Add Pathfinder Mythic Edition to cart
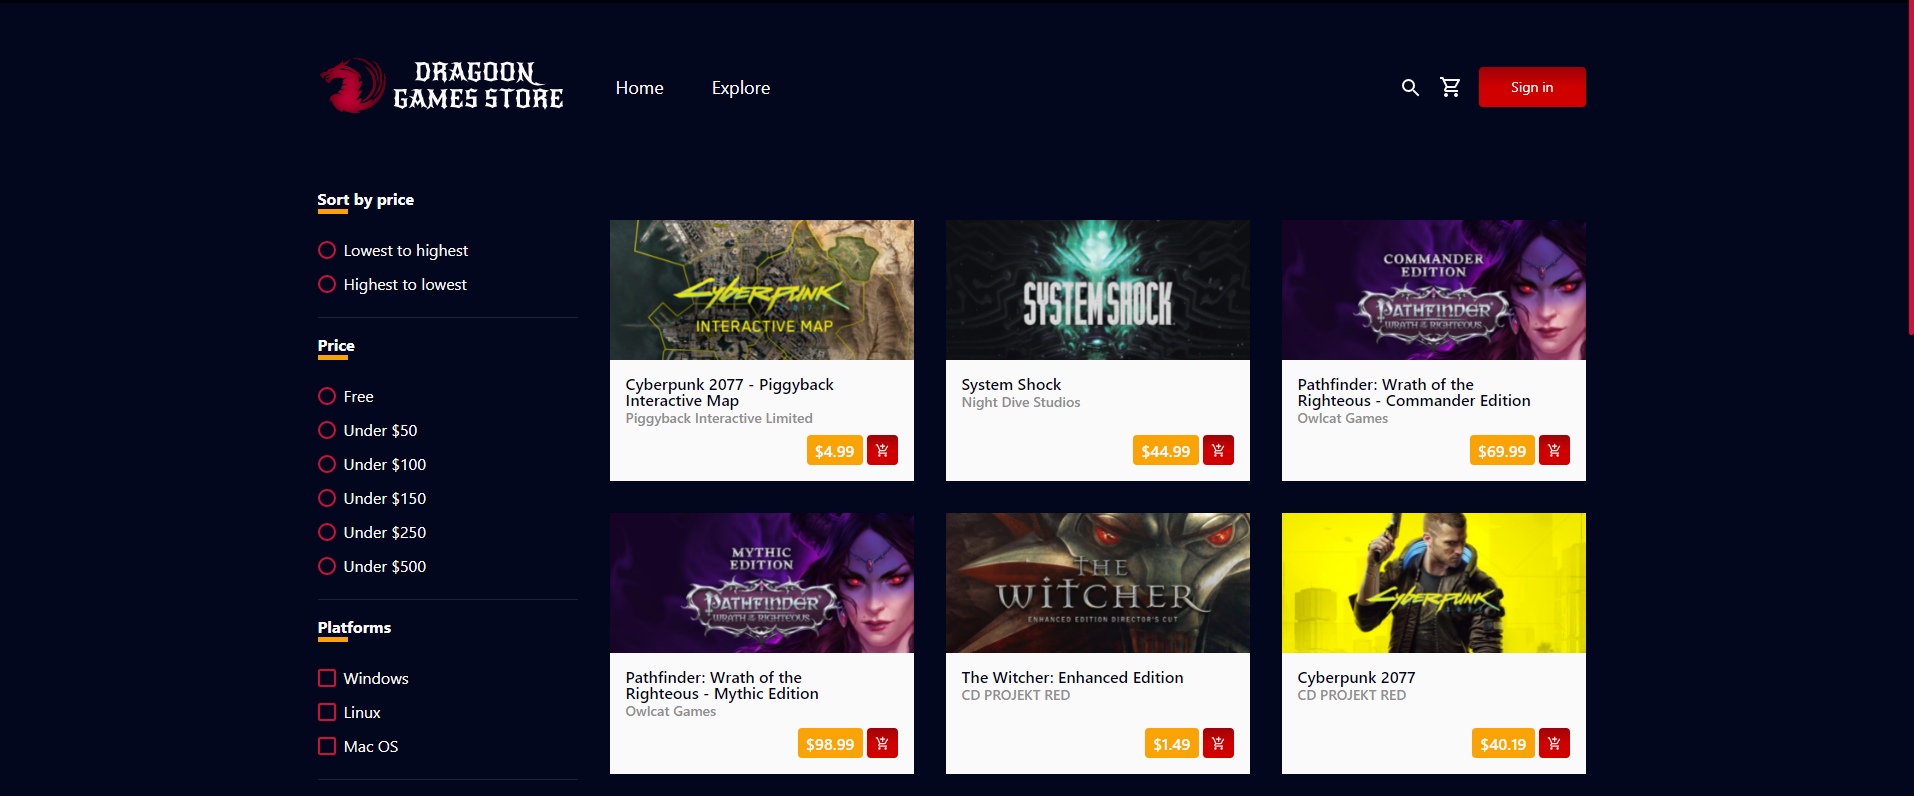The width and height of the screenshot is (1914, 796). pyautogui.click(x=882, y=743)
